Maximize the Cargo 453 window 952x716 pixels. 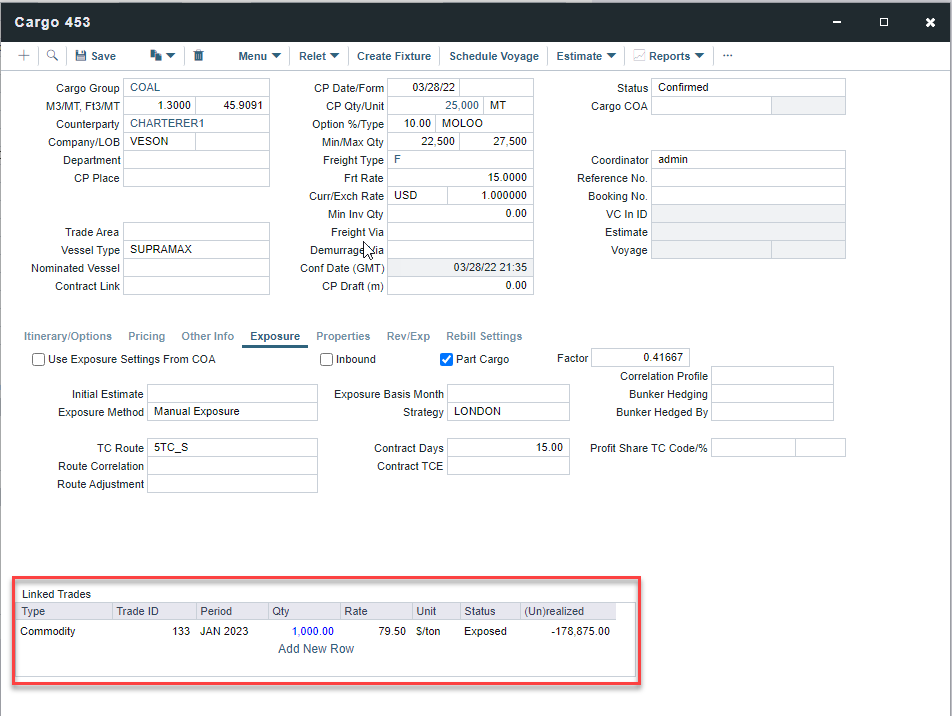pos(884,22)
